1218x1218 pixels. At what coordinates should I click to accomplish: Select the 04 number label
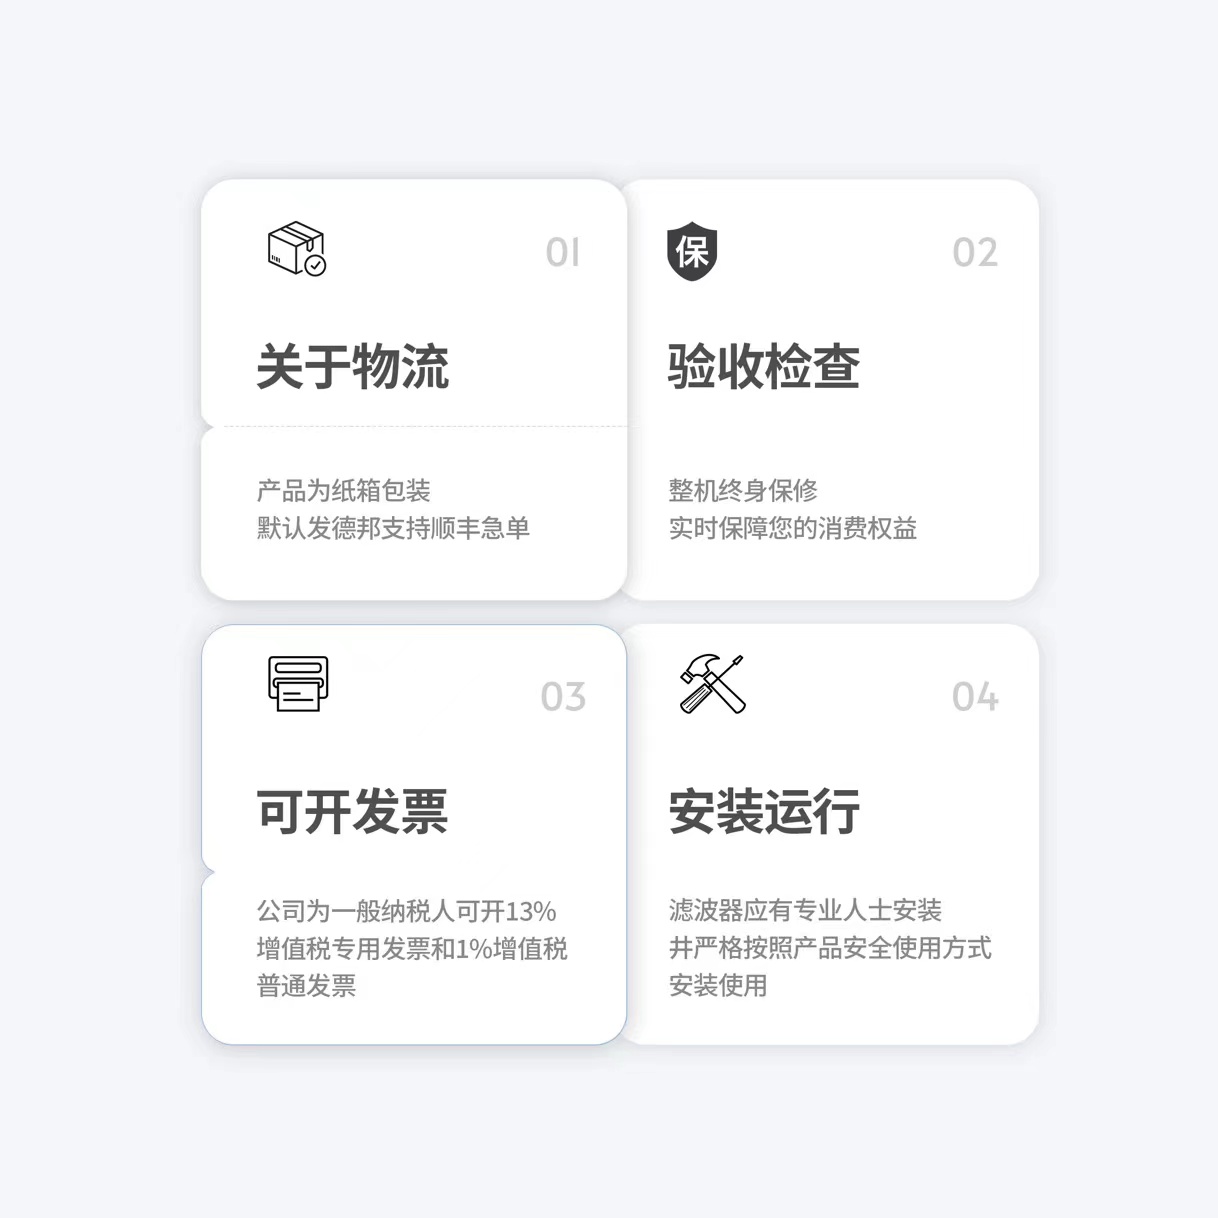pyautogui.click(x=975, y=697)
